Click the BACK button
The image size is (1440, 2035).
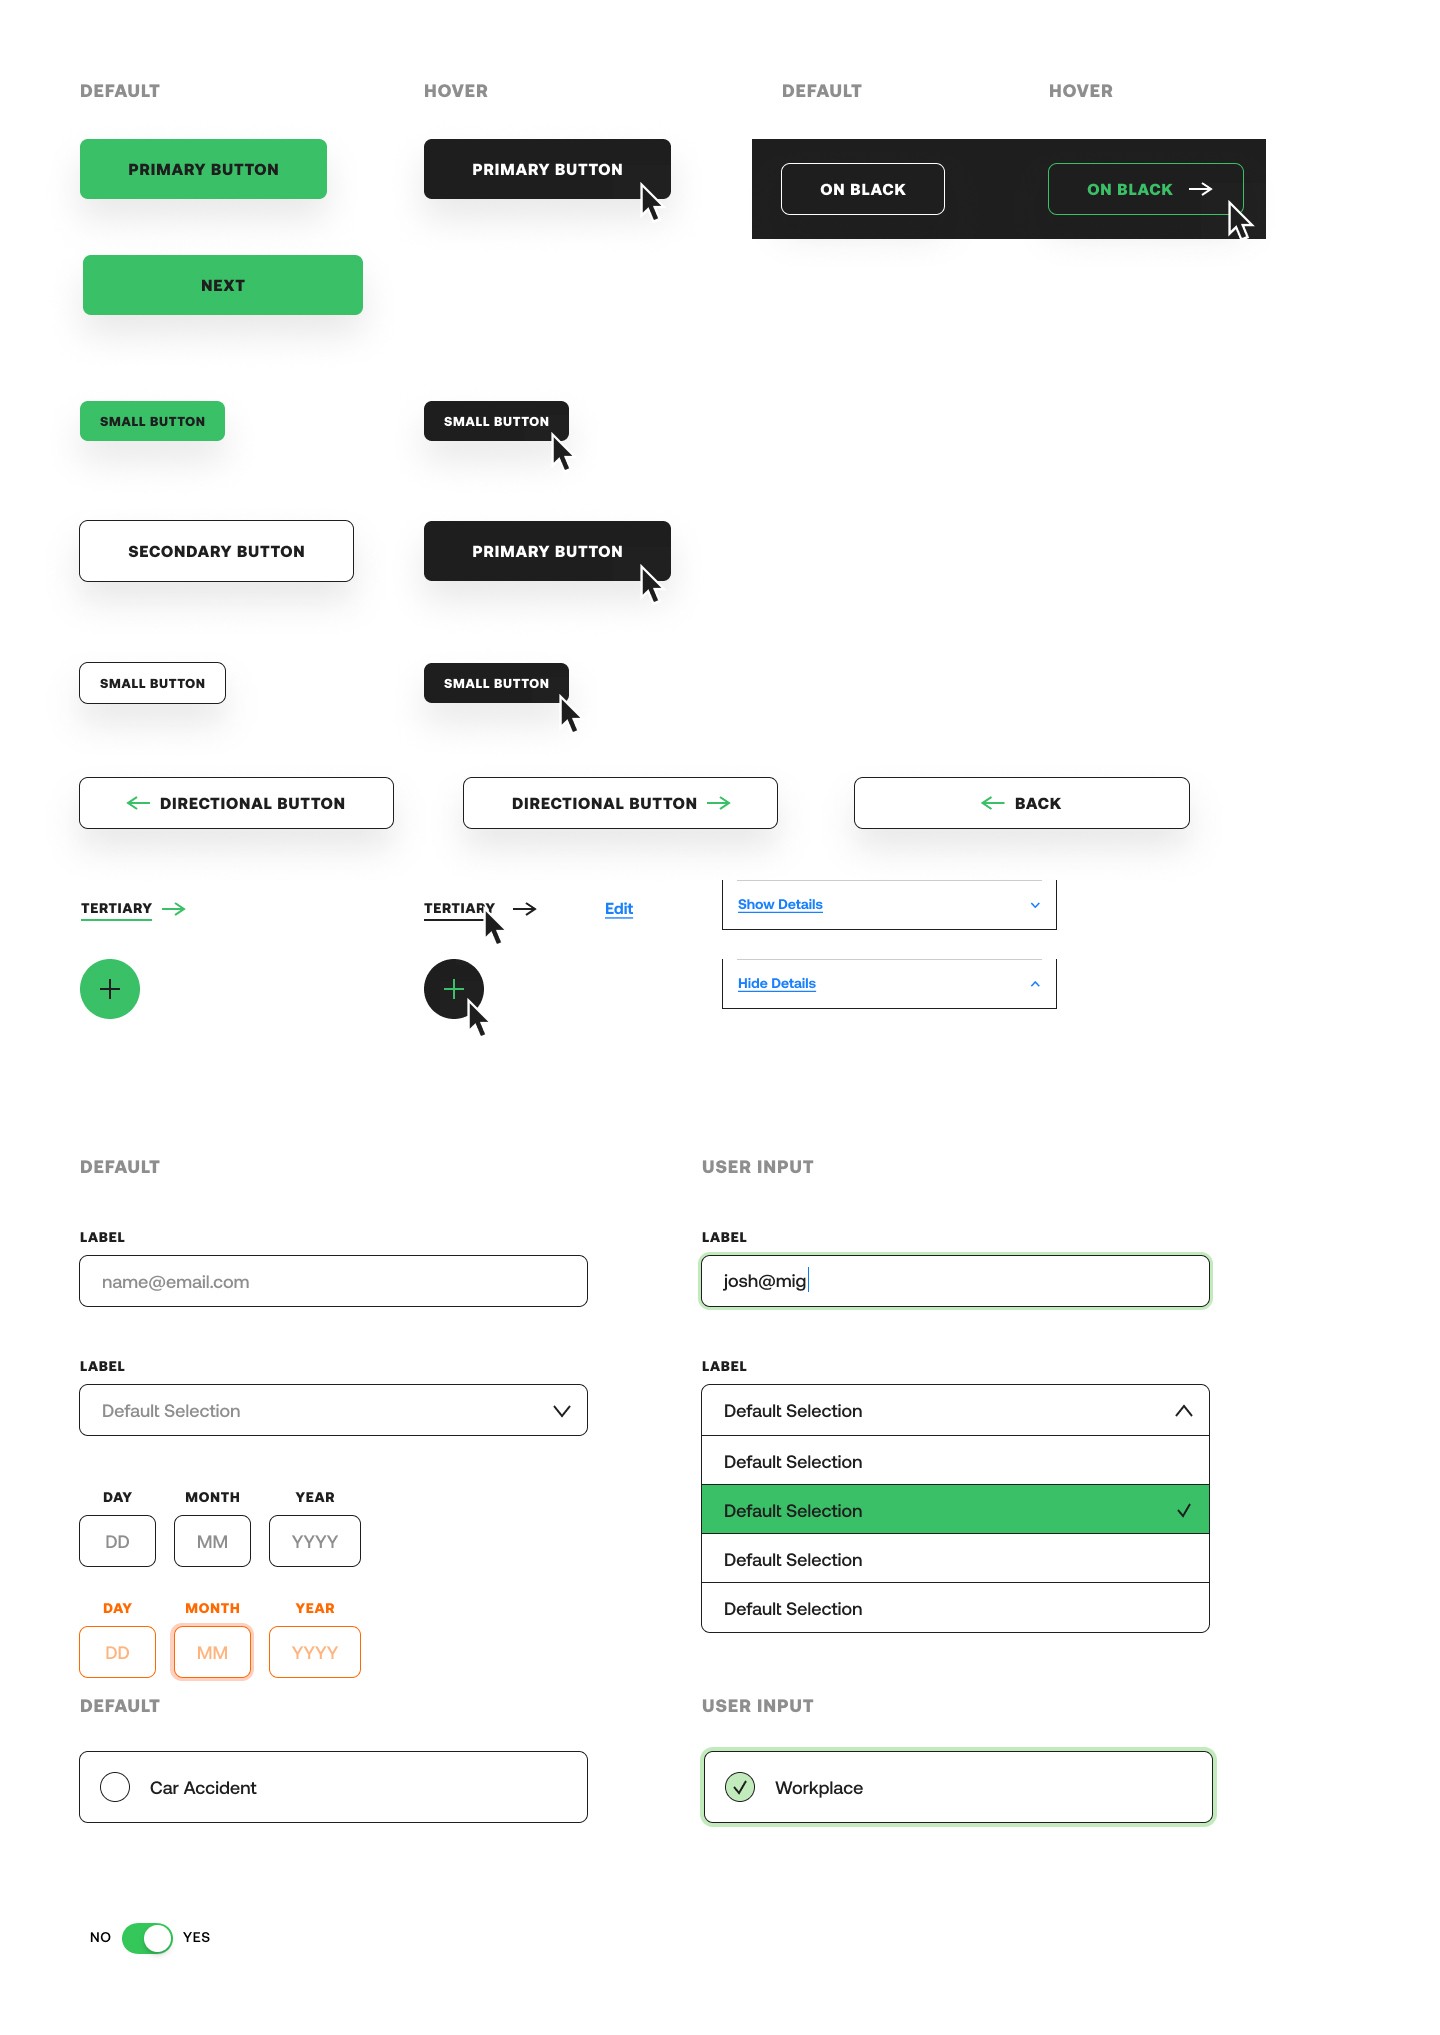pyautogui.click(x=1021, y=803)
